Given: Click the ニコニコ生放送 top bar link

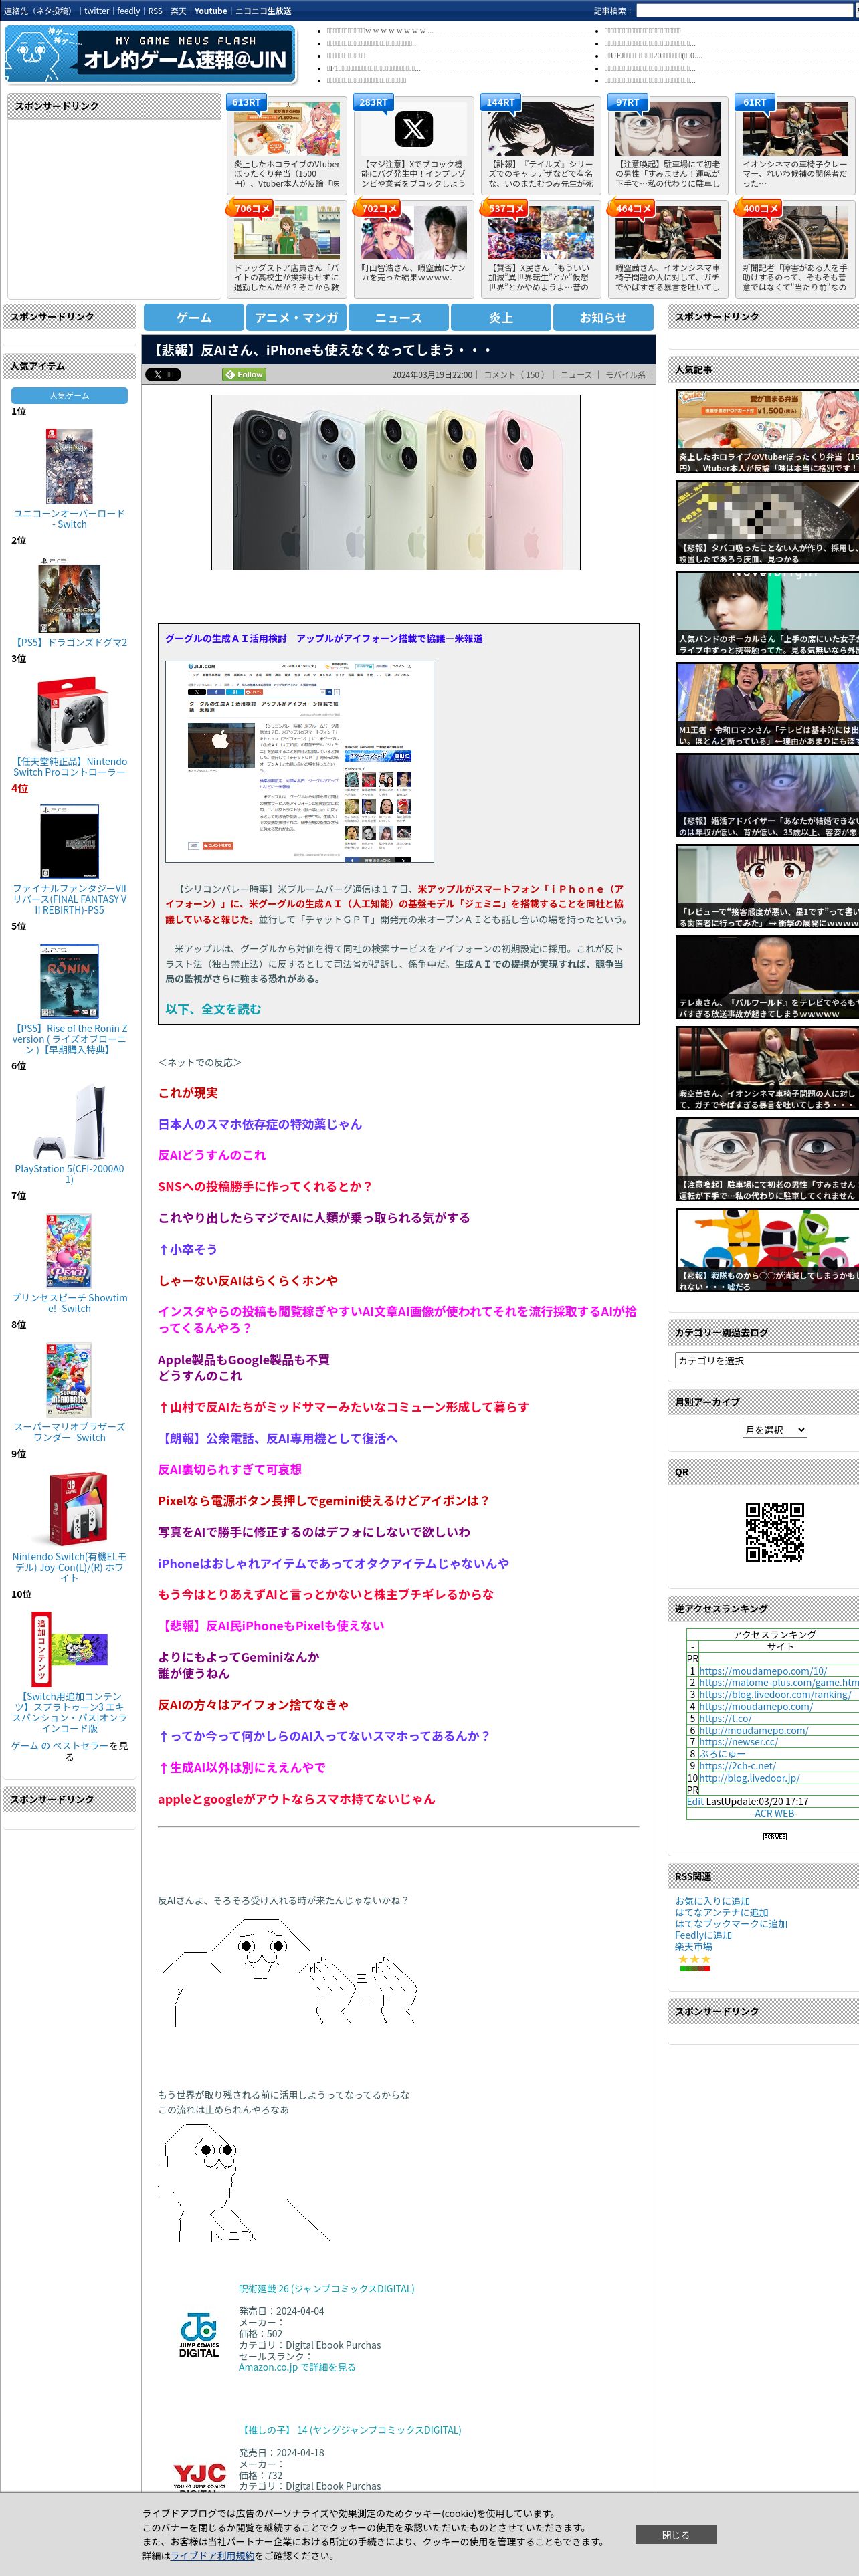Looking at the screenshot, I should (x=263, y=11).
